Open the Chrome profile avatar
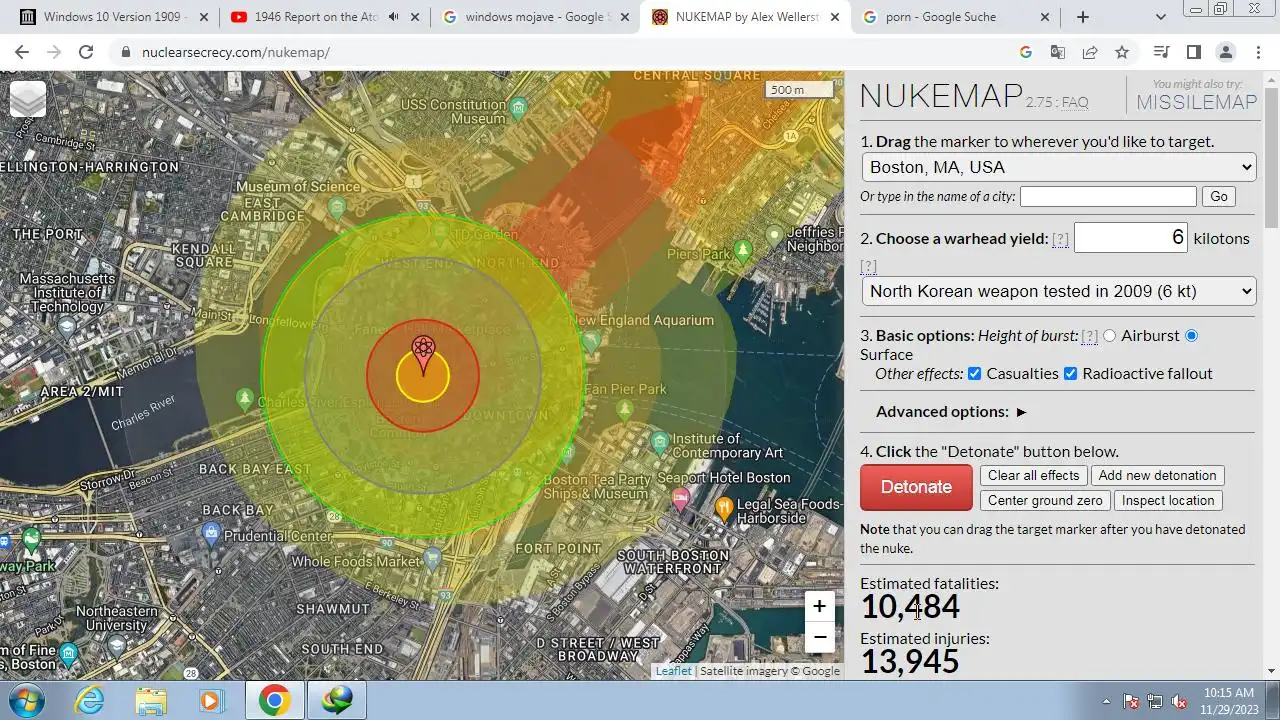This screenshot has width=1280, height=720. tap(1225, 52)
